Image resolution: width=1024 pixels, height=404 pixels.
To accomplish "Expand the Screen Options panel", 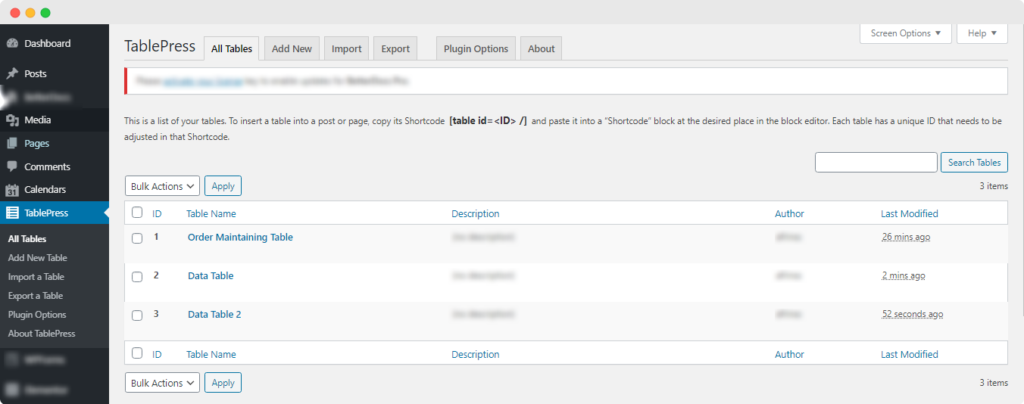I will click(x=905, y=33).
